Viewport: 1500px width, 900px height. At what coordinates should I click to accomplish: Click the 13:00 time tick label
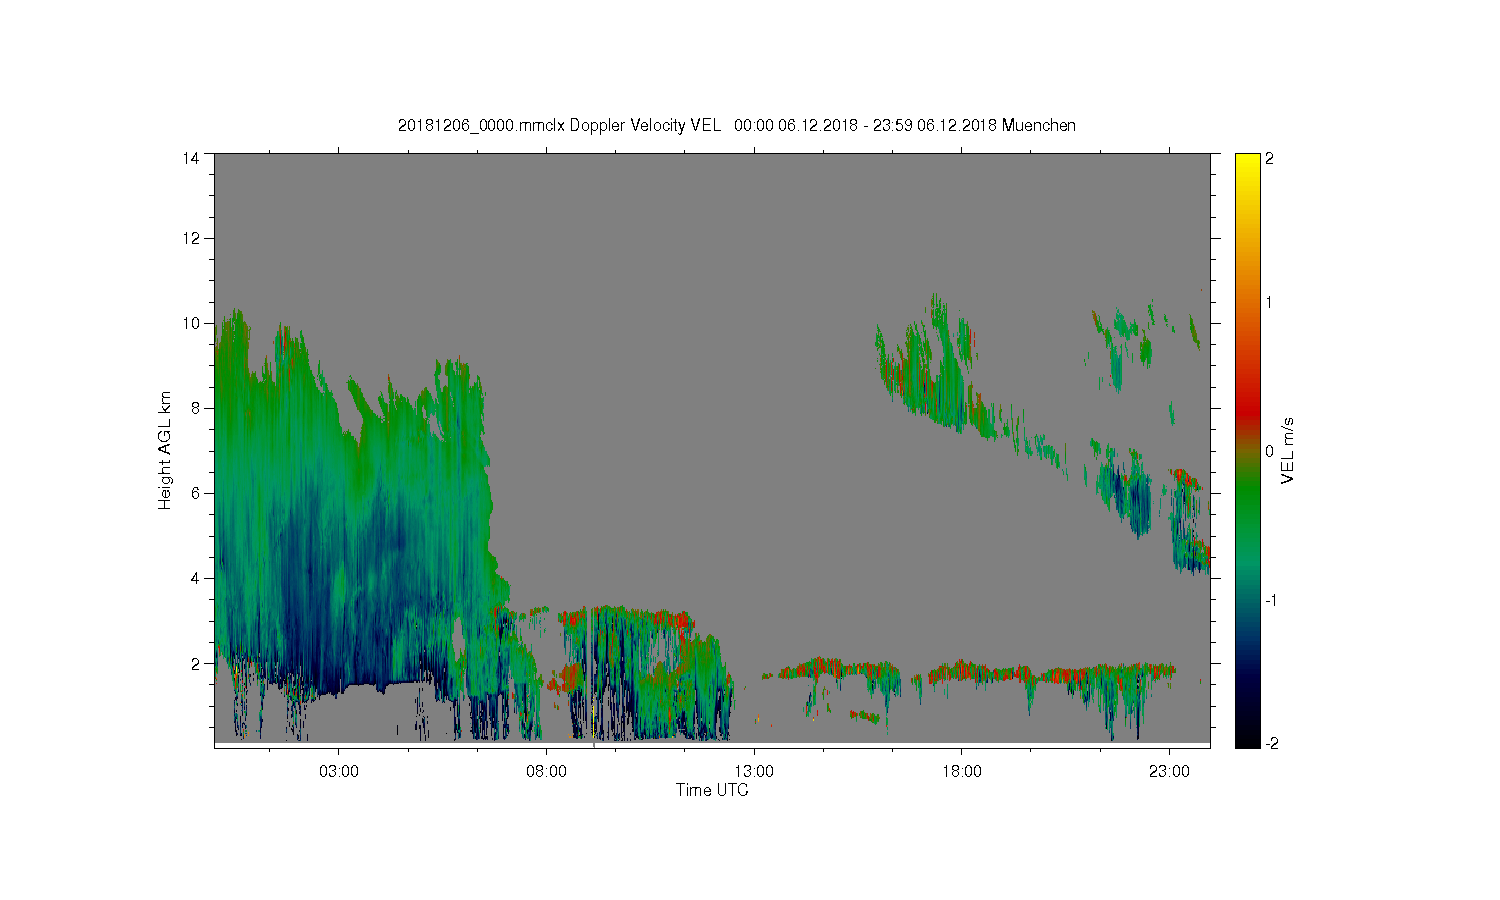[x=754, y=771]
